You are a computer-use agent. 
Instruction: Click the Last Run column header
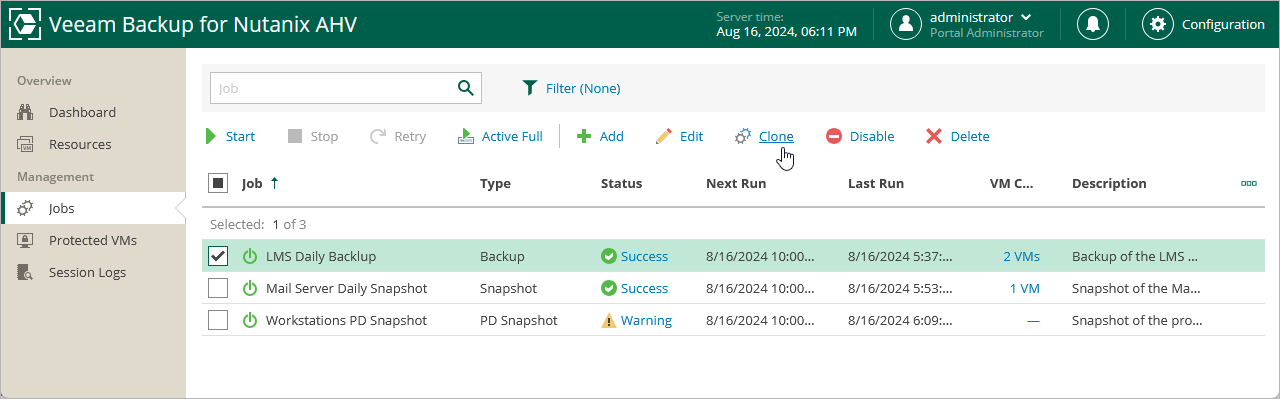[x=876, y=183]
